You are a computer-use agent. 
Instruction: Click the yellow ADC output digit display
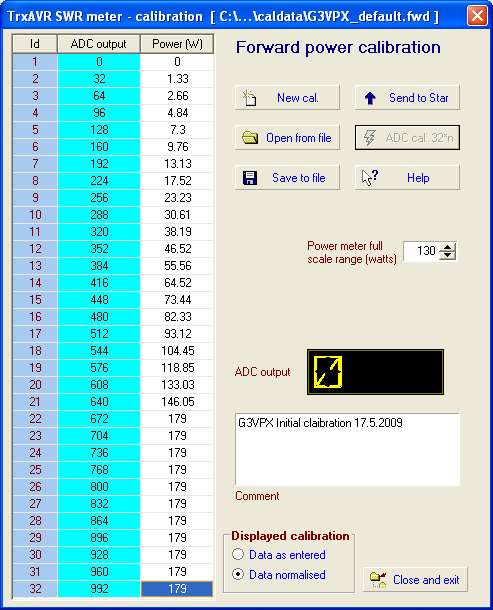tap(328, 372)
